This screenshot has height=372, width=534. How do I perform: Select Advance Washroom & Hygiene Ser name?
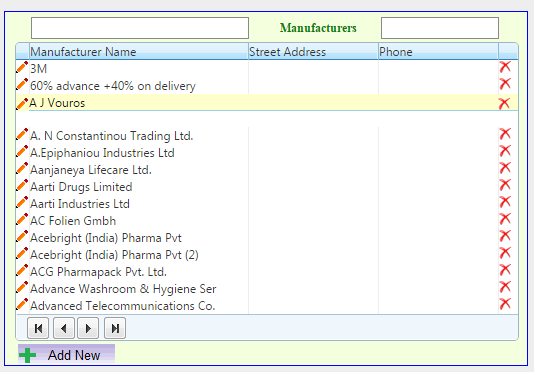[x=123, y=289]
